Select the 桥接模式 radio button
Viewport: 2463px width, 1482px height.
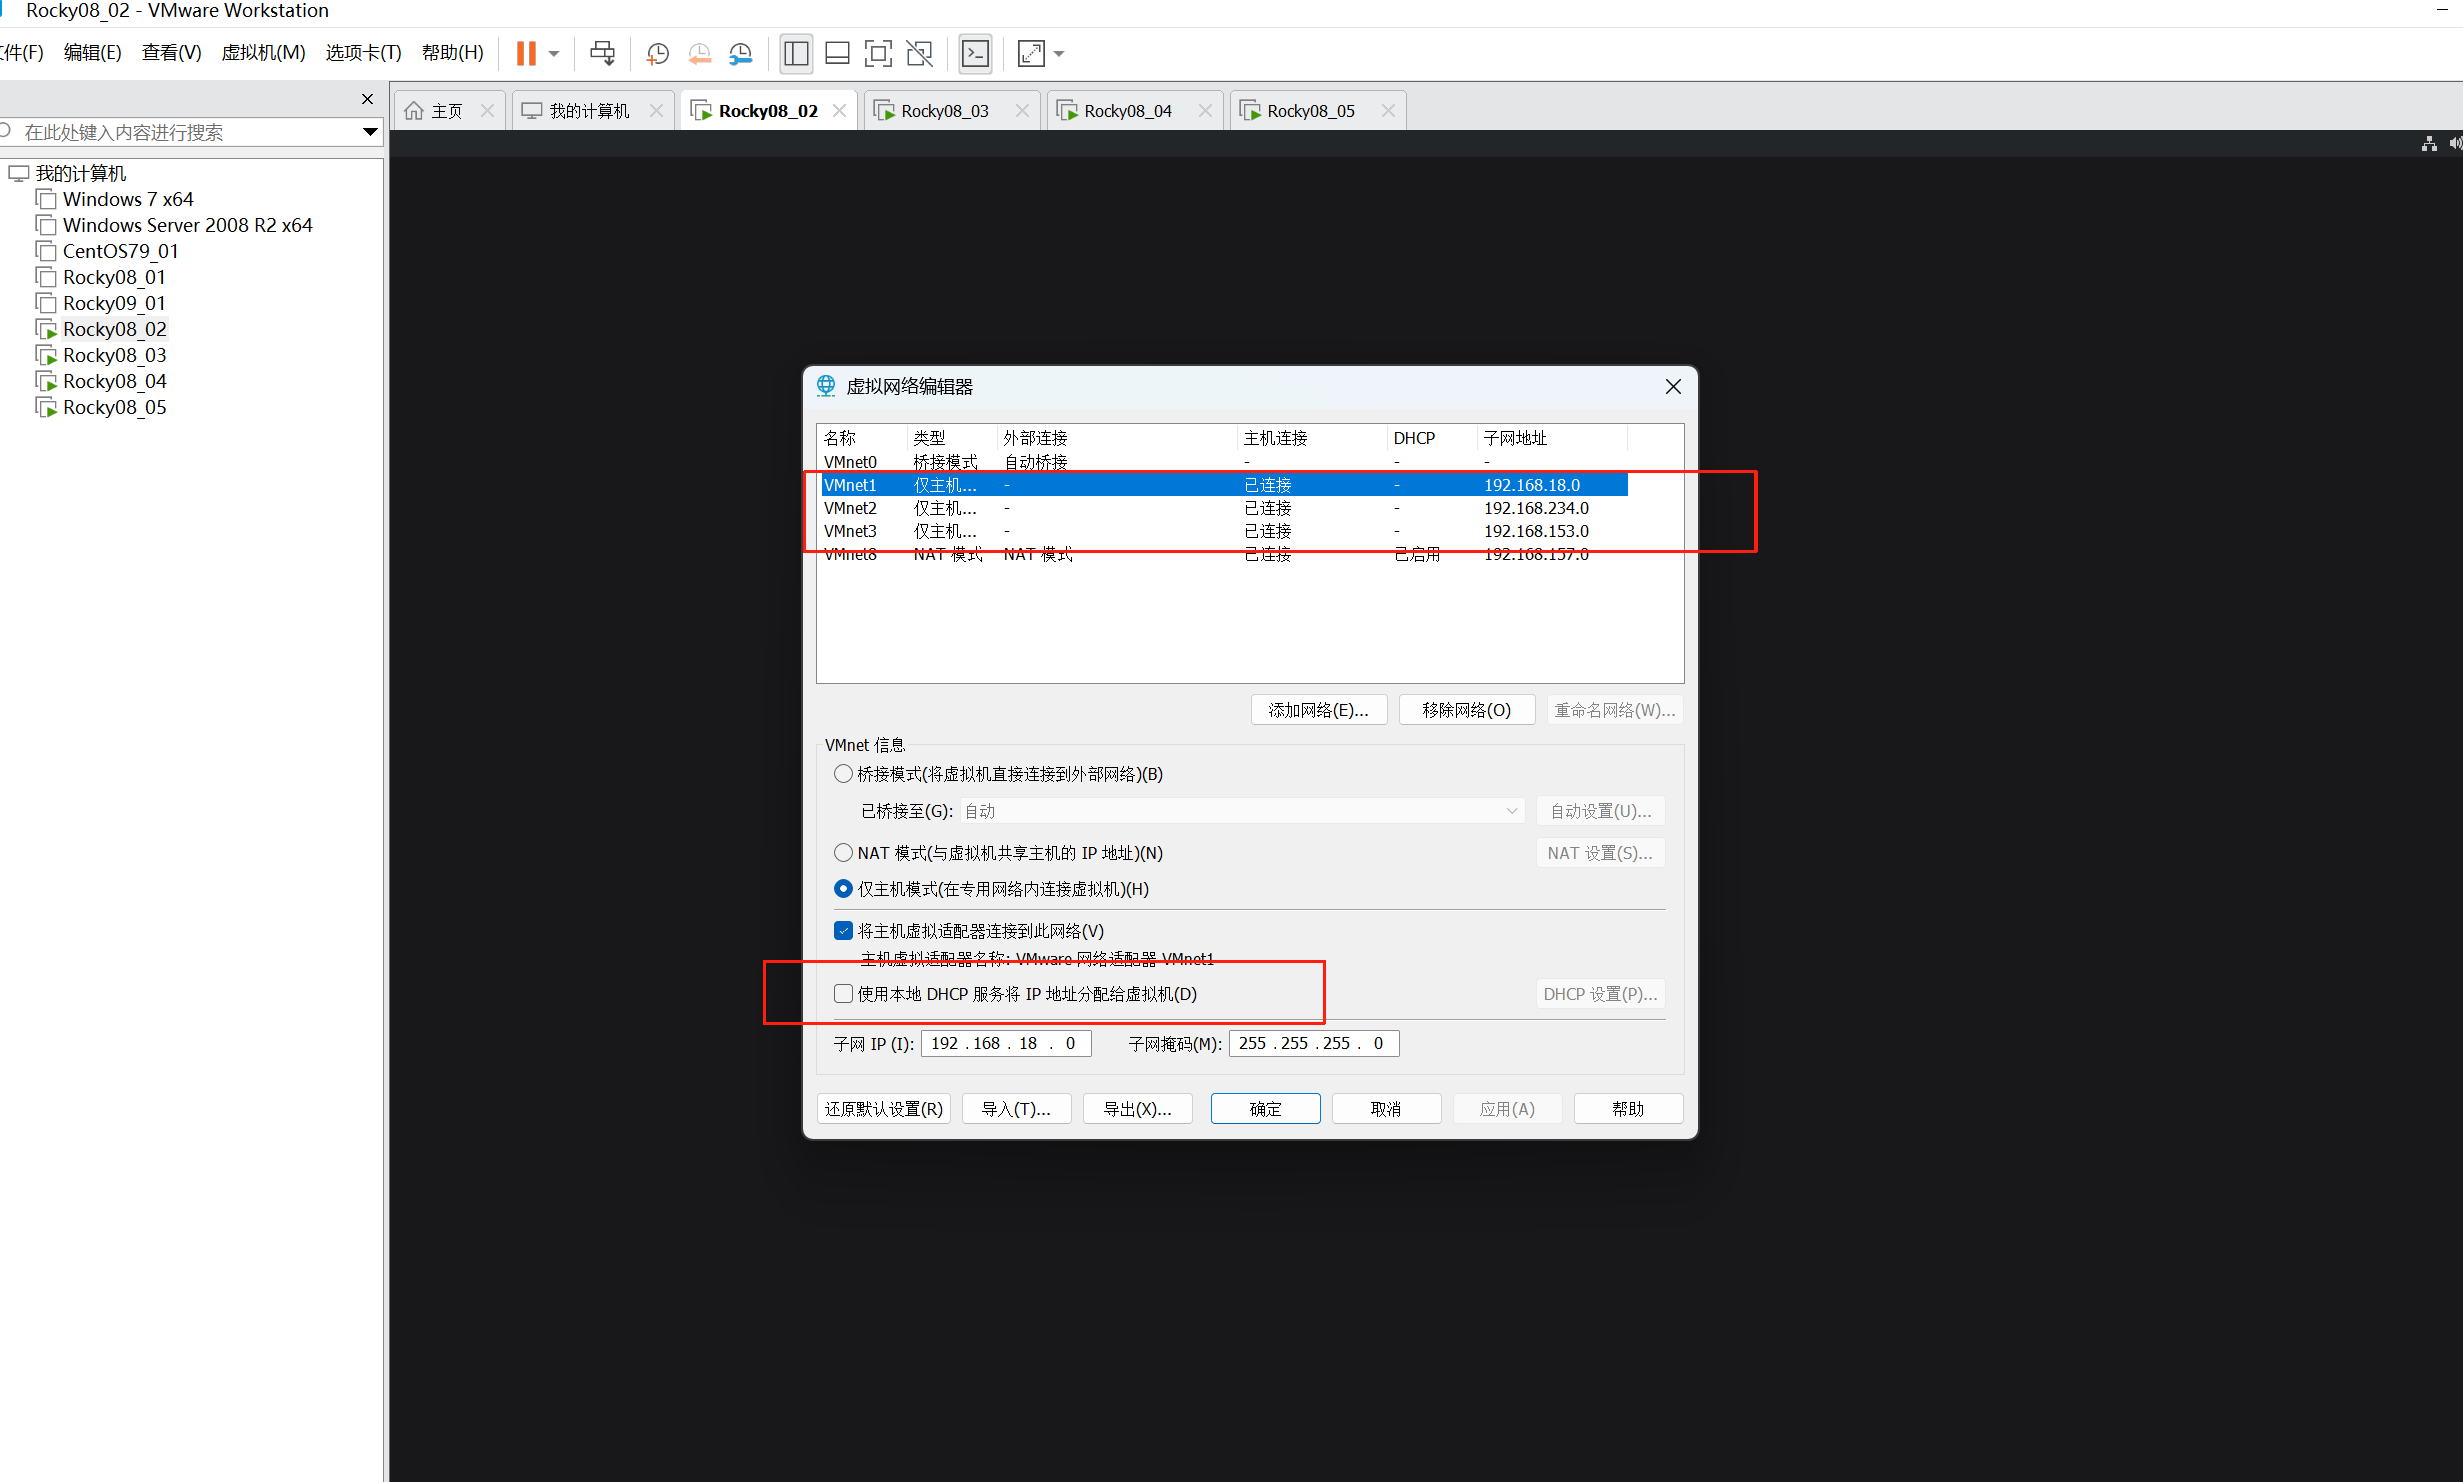[843, 774]
